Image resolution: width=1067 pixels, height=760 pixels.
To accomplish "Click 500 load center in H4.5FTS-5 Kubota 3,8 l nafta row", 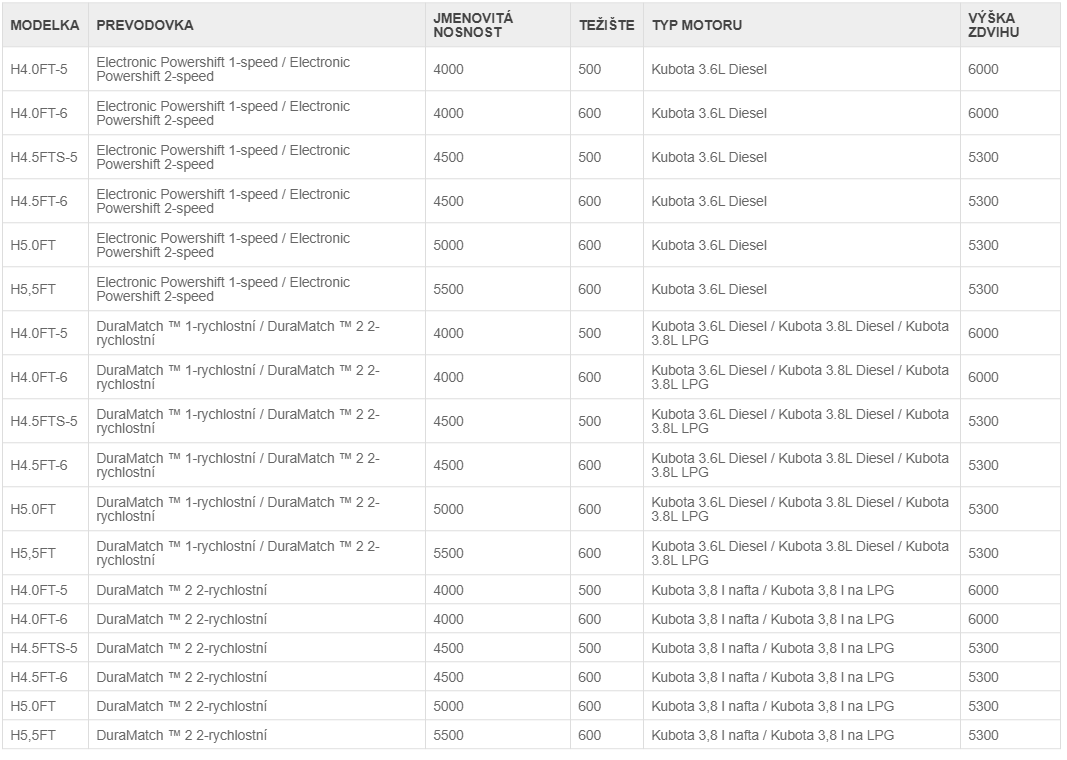I will (x=589, y=648).
